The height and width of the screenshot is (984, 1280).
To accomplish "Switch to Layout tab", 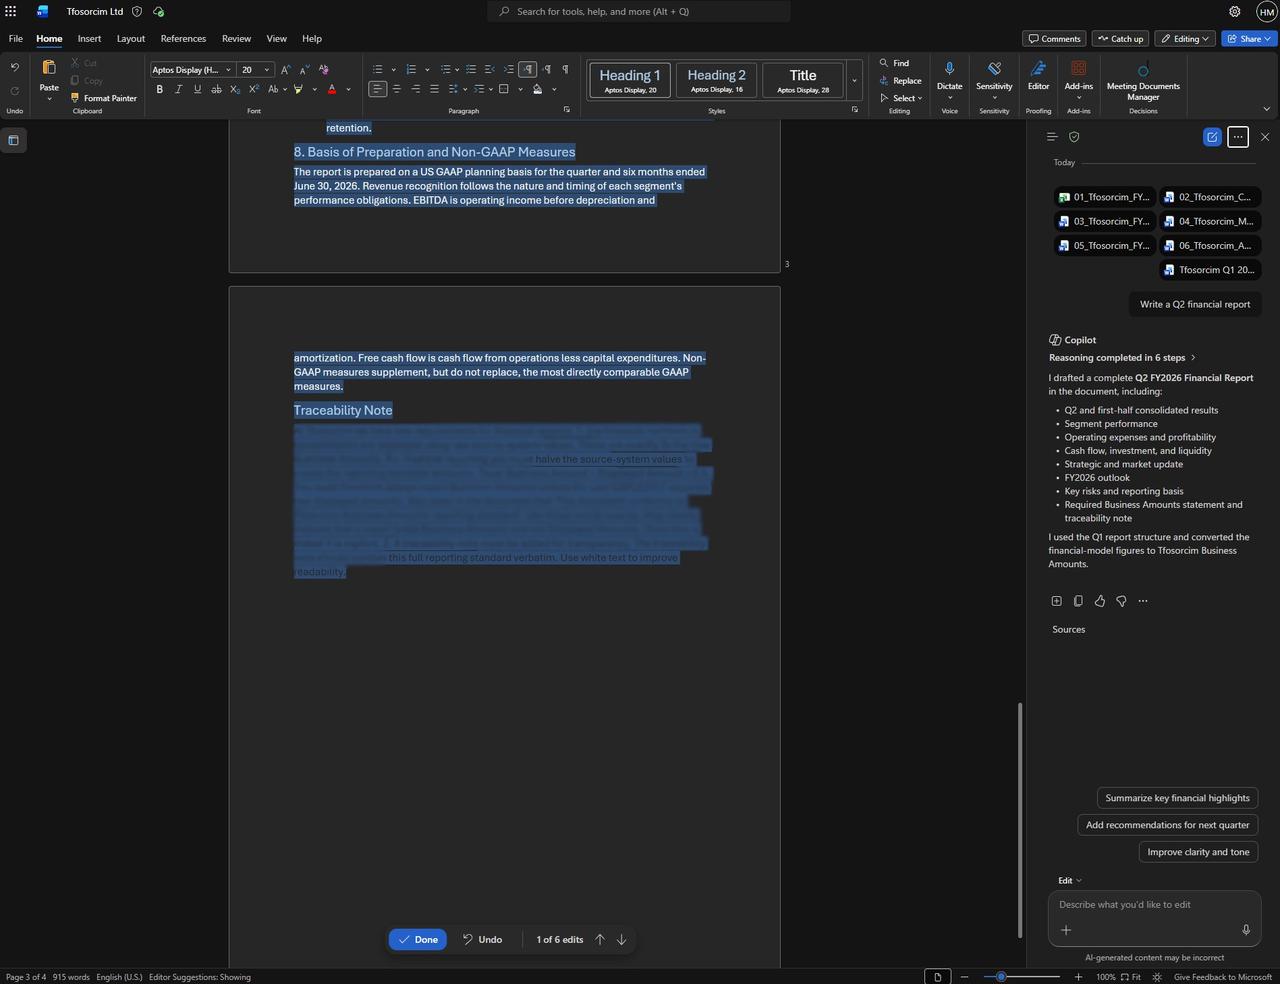I will click(131, 39).
